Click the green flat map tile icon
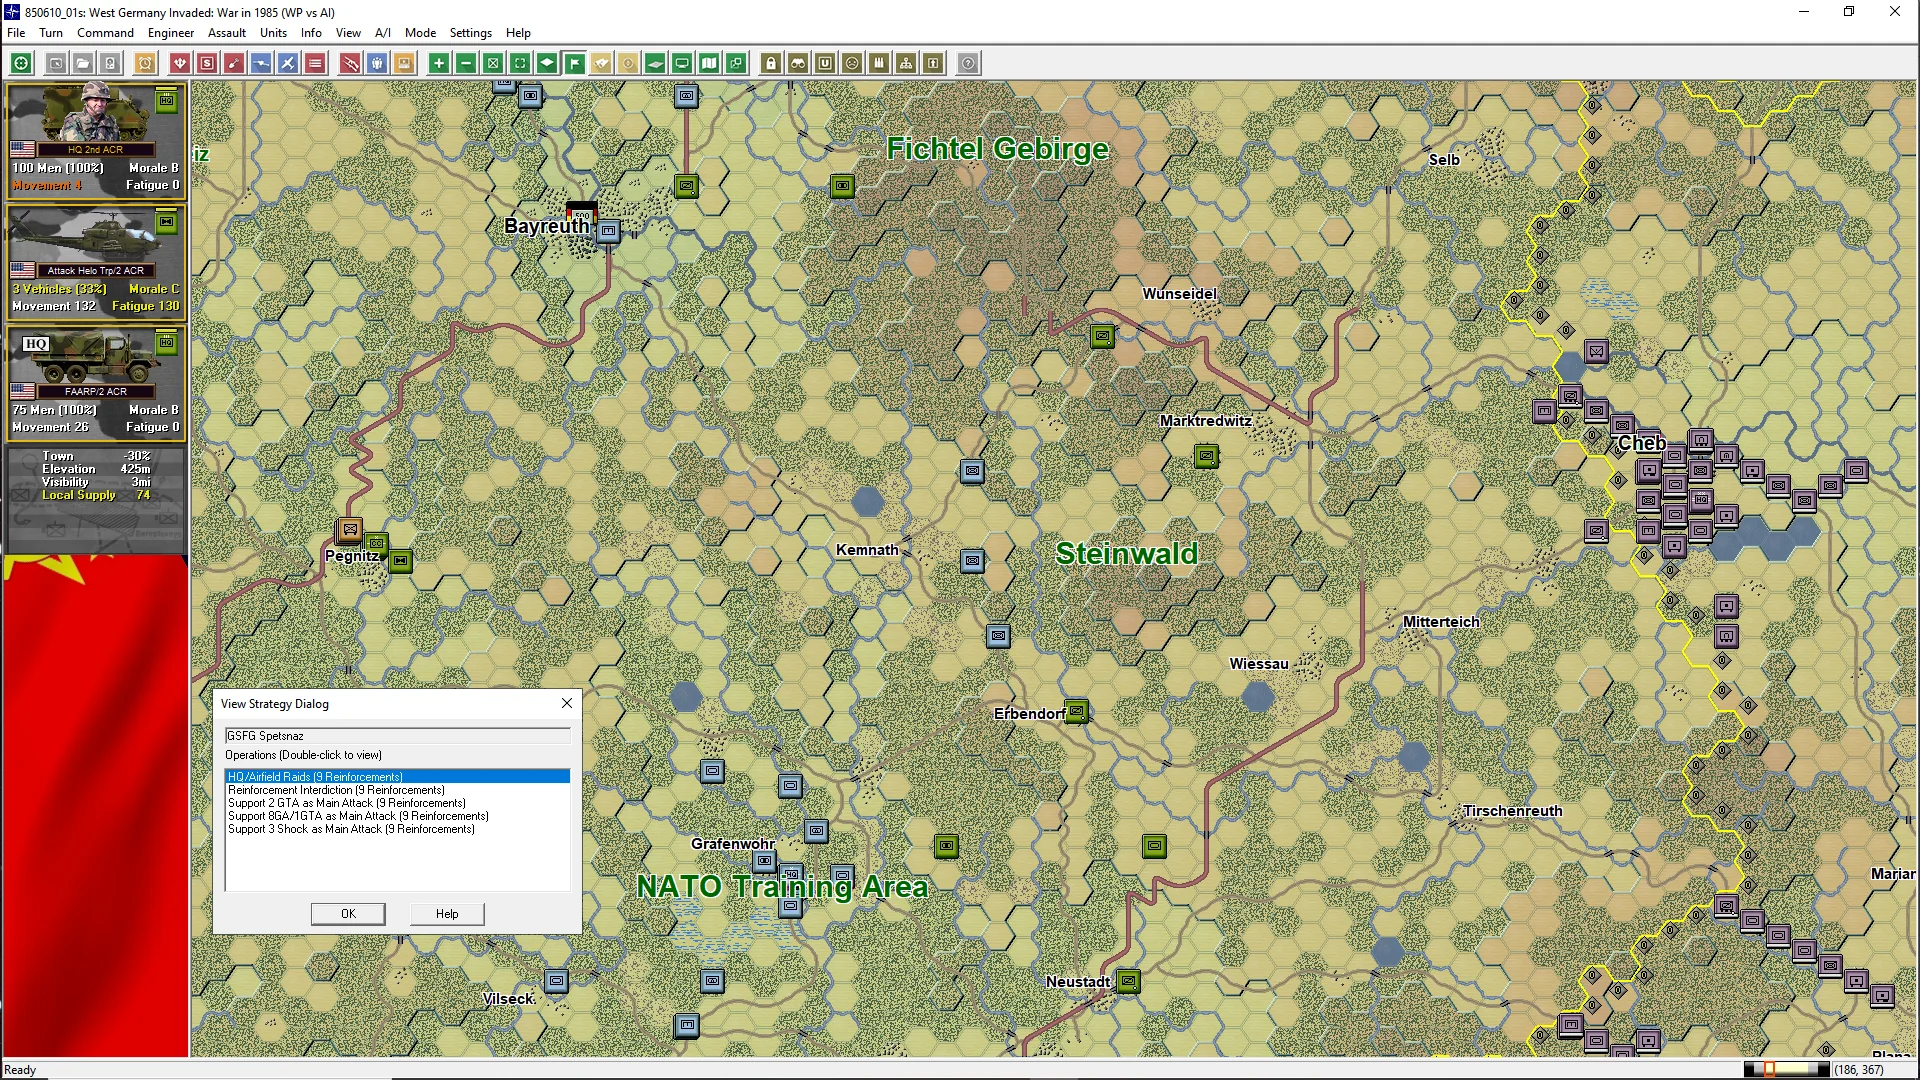 [655, 63]
